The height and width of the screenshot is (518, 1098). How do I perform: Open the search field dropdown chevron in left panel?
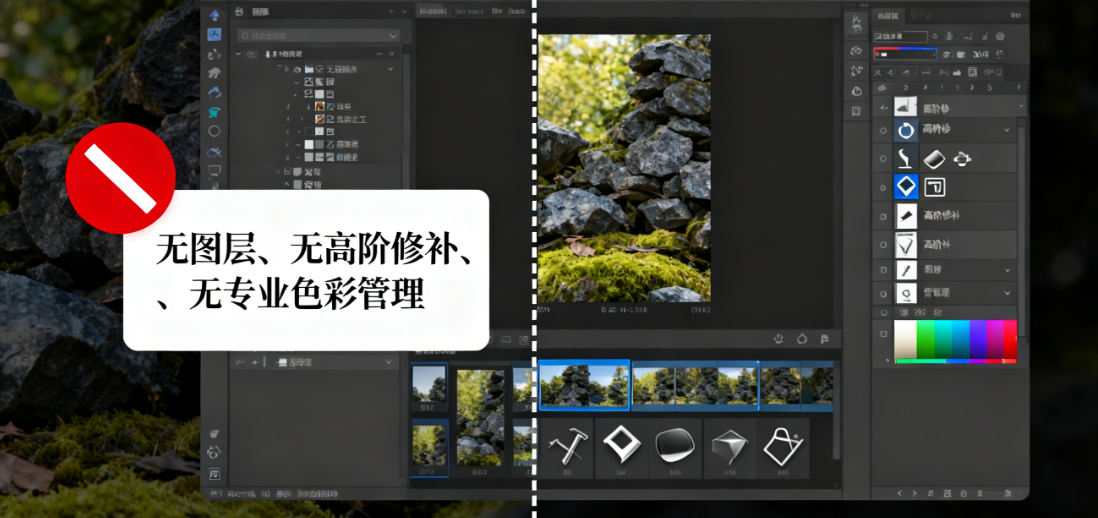(x=393, y=35)
